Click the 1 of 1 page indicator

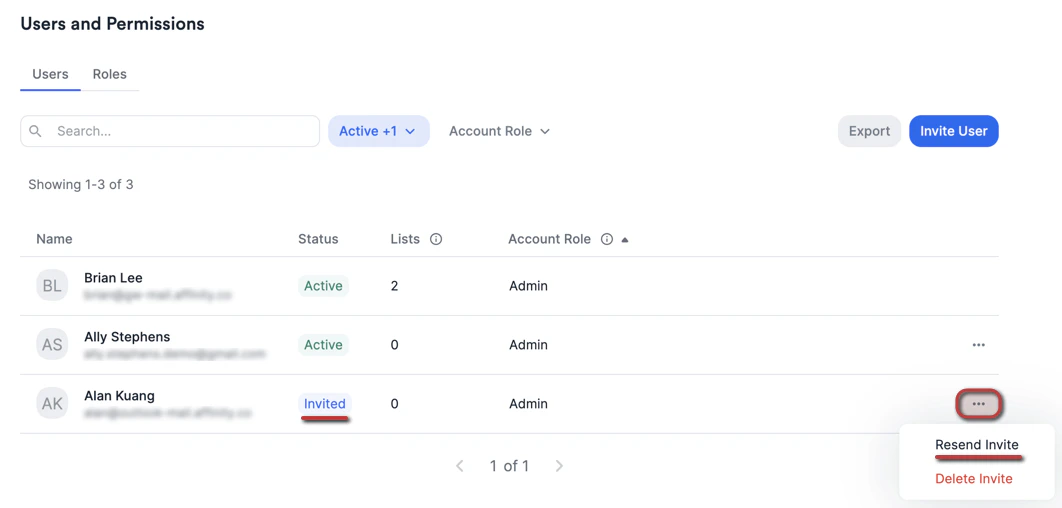[509, 466]
